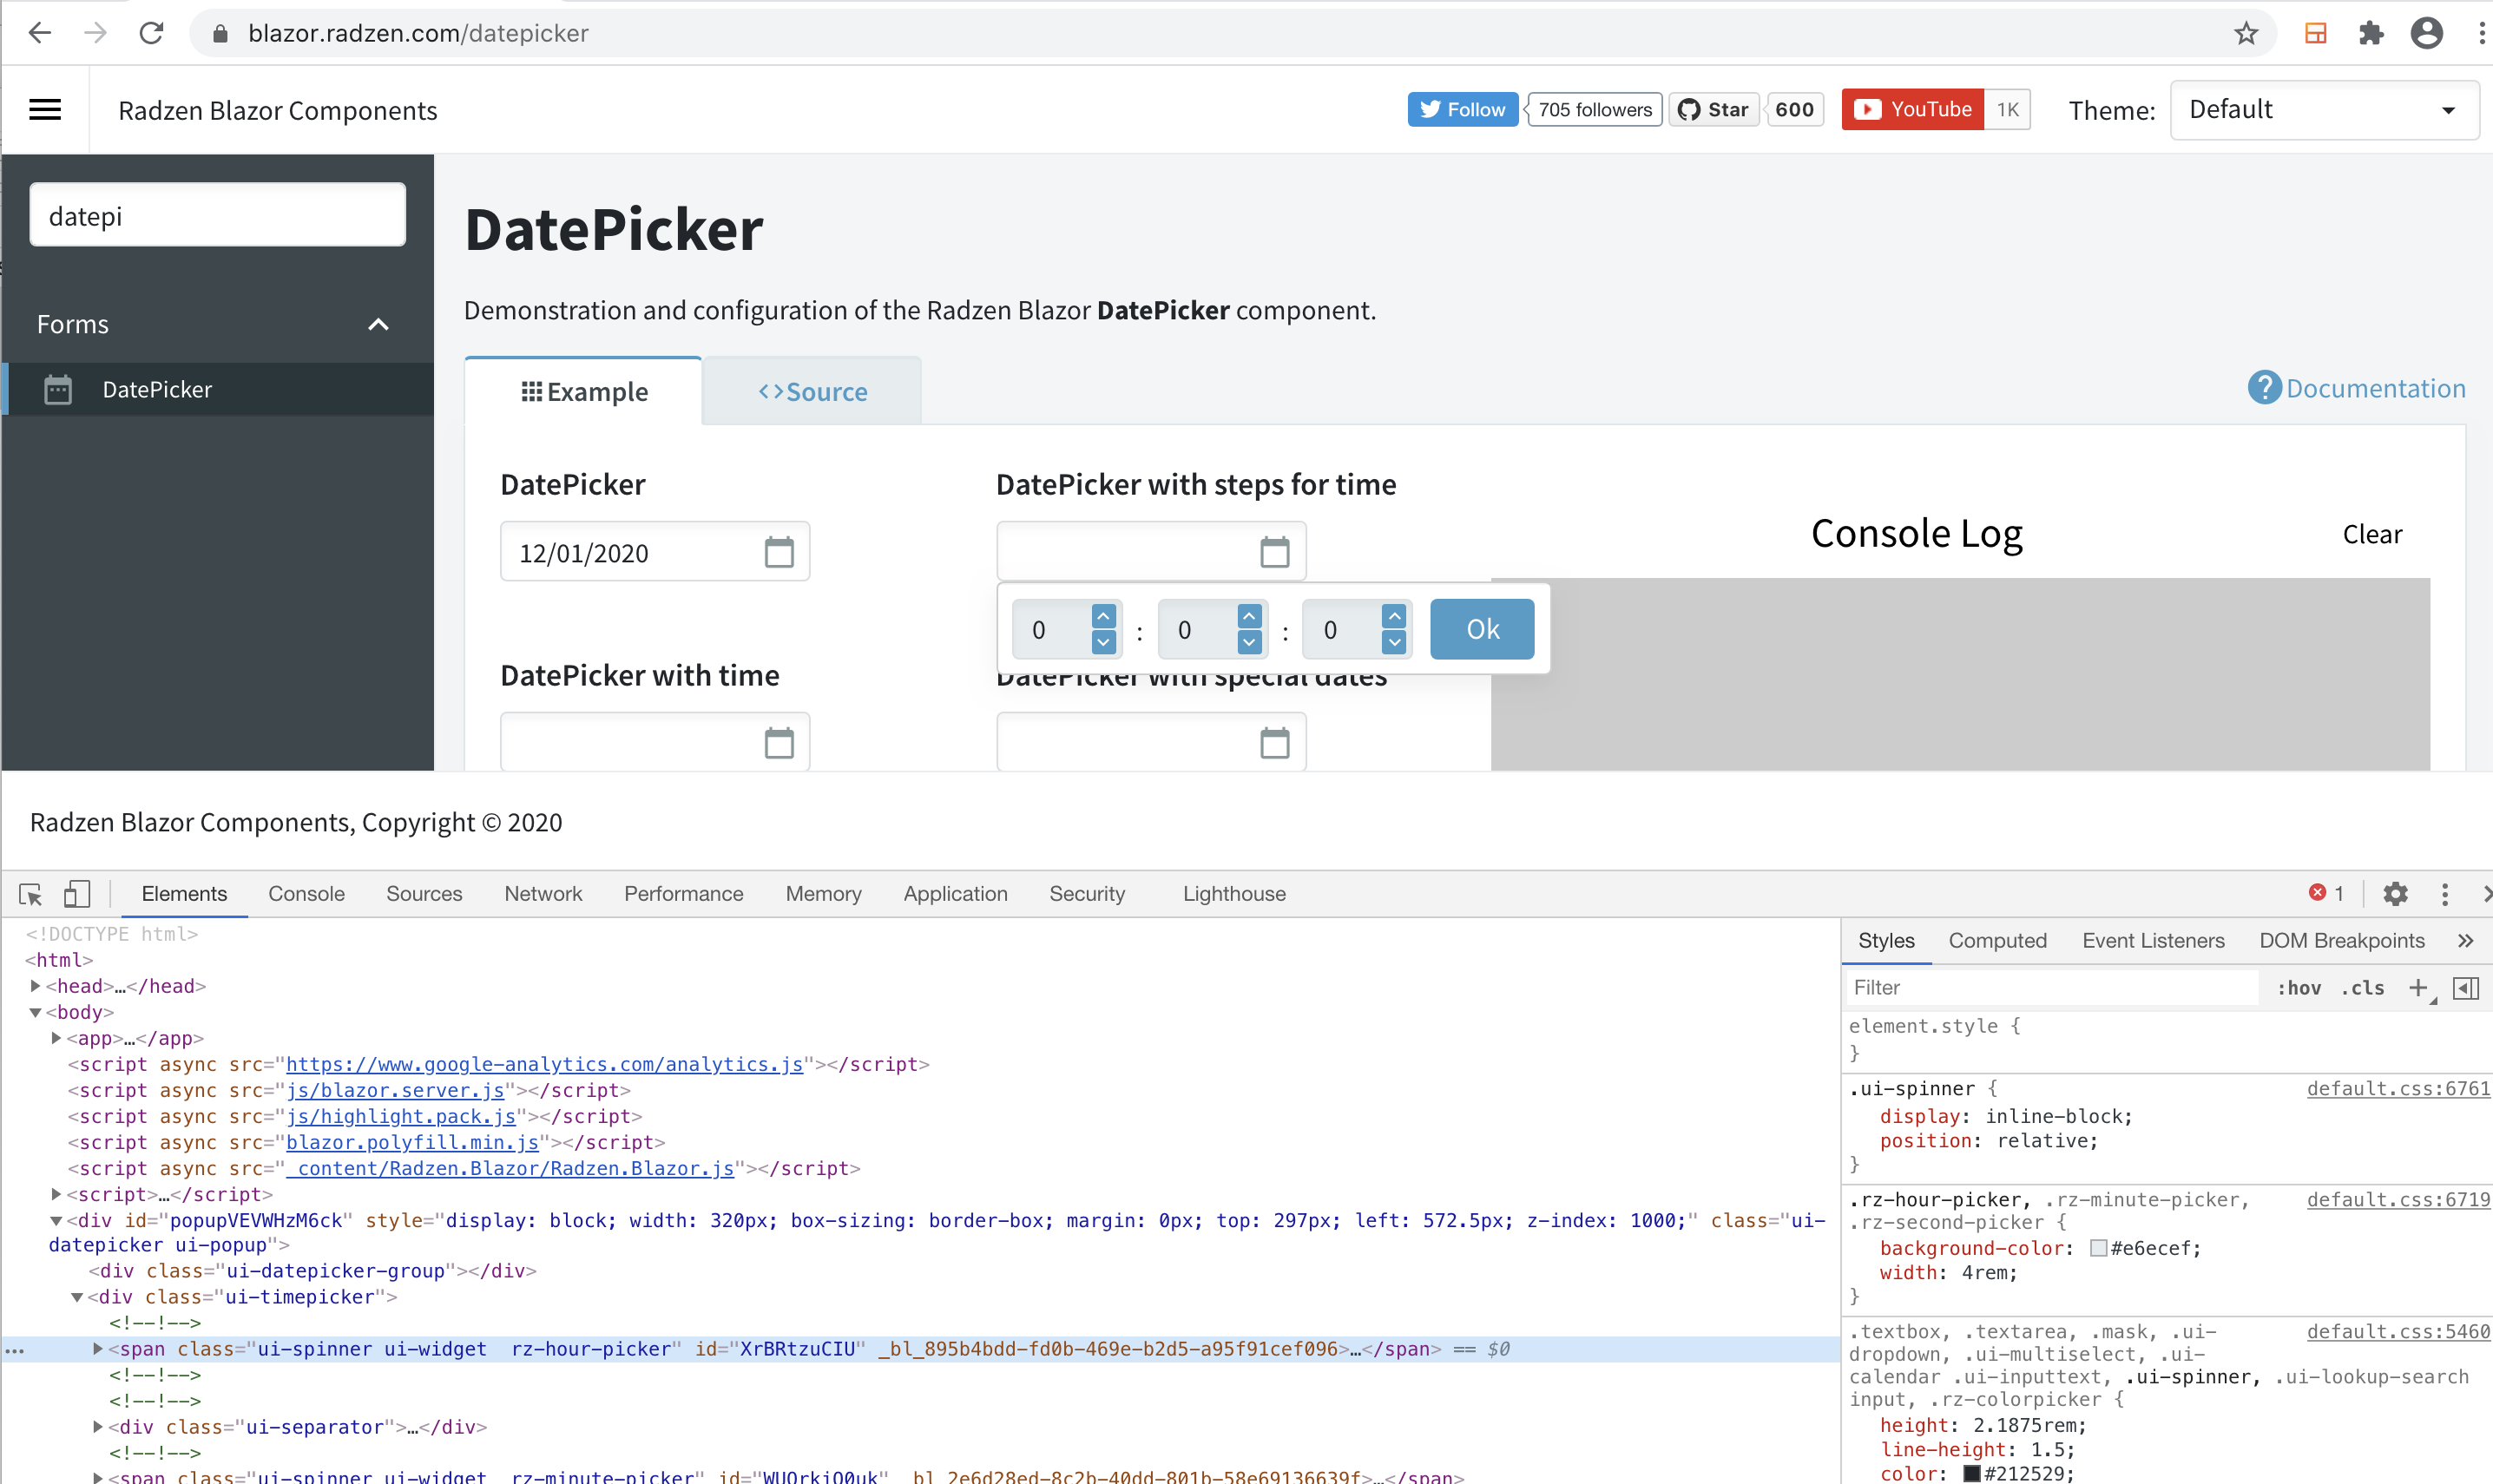Increase the seconds spinner value
Image resolution: width=2493 pixels, height=1484 pixels.
[1394, 616]
